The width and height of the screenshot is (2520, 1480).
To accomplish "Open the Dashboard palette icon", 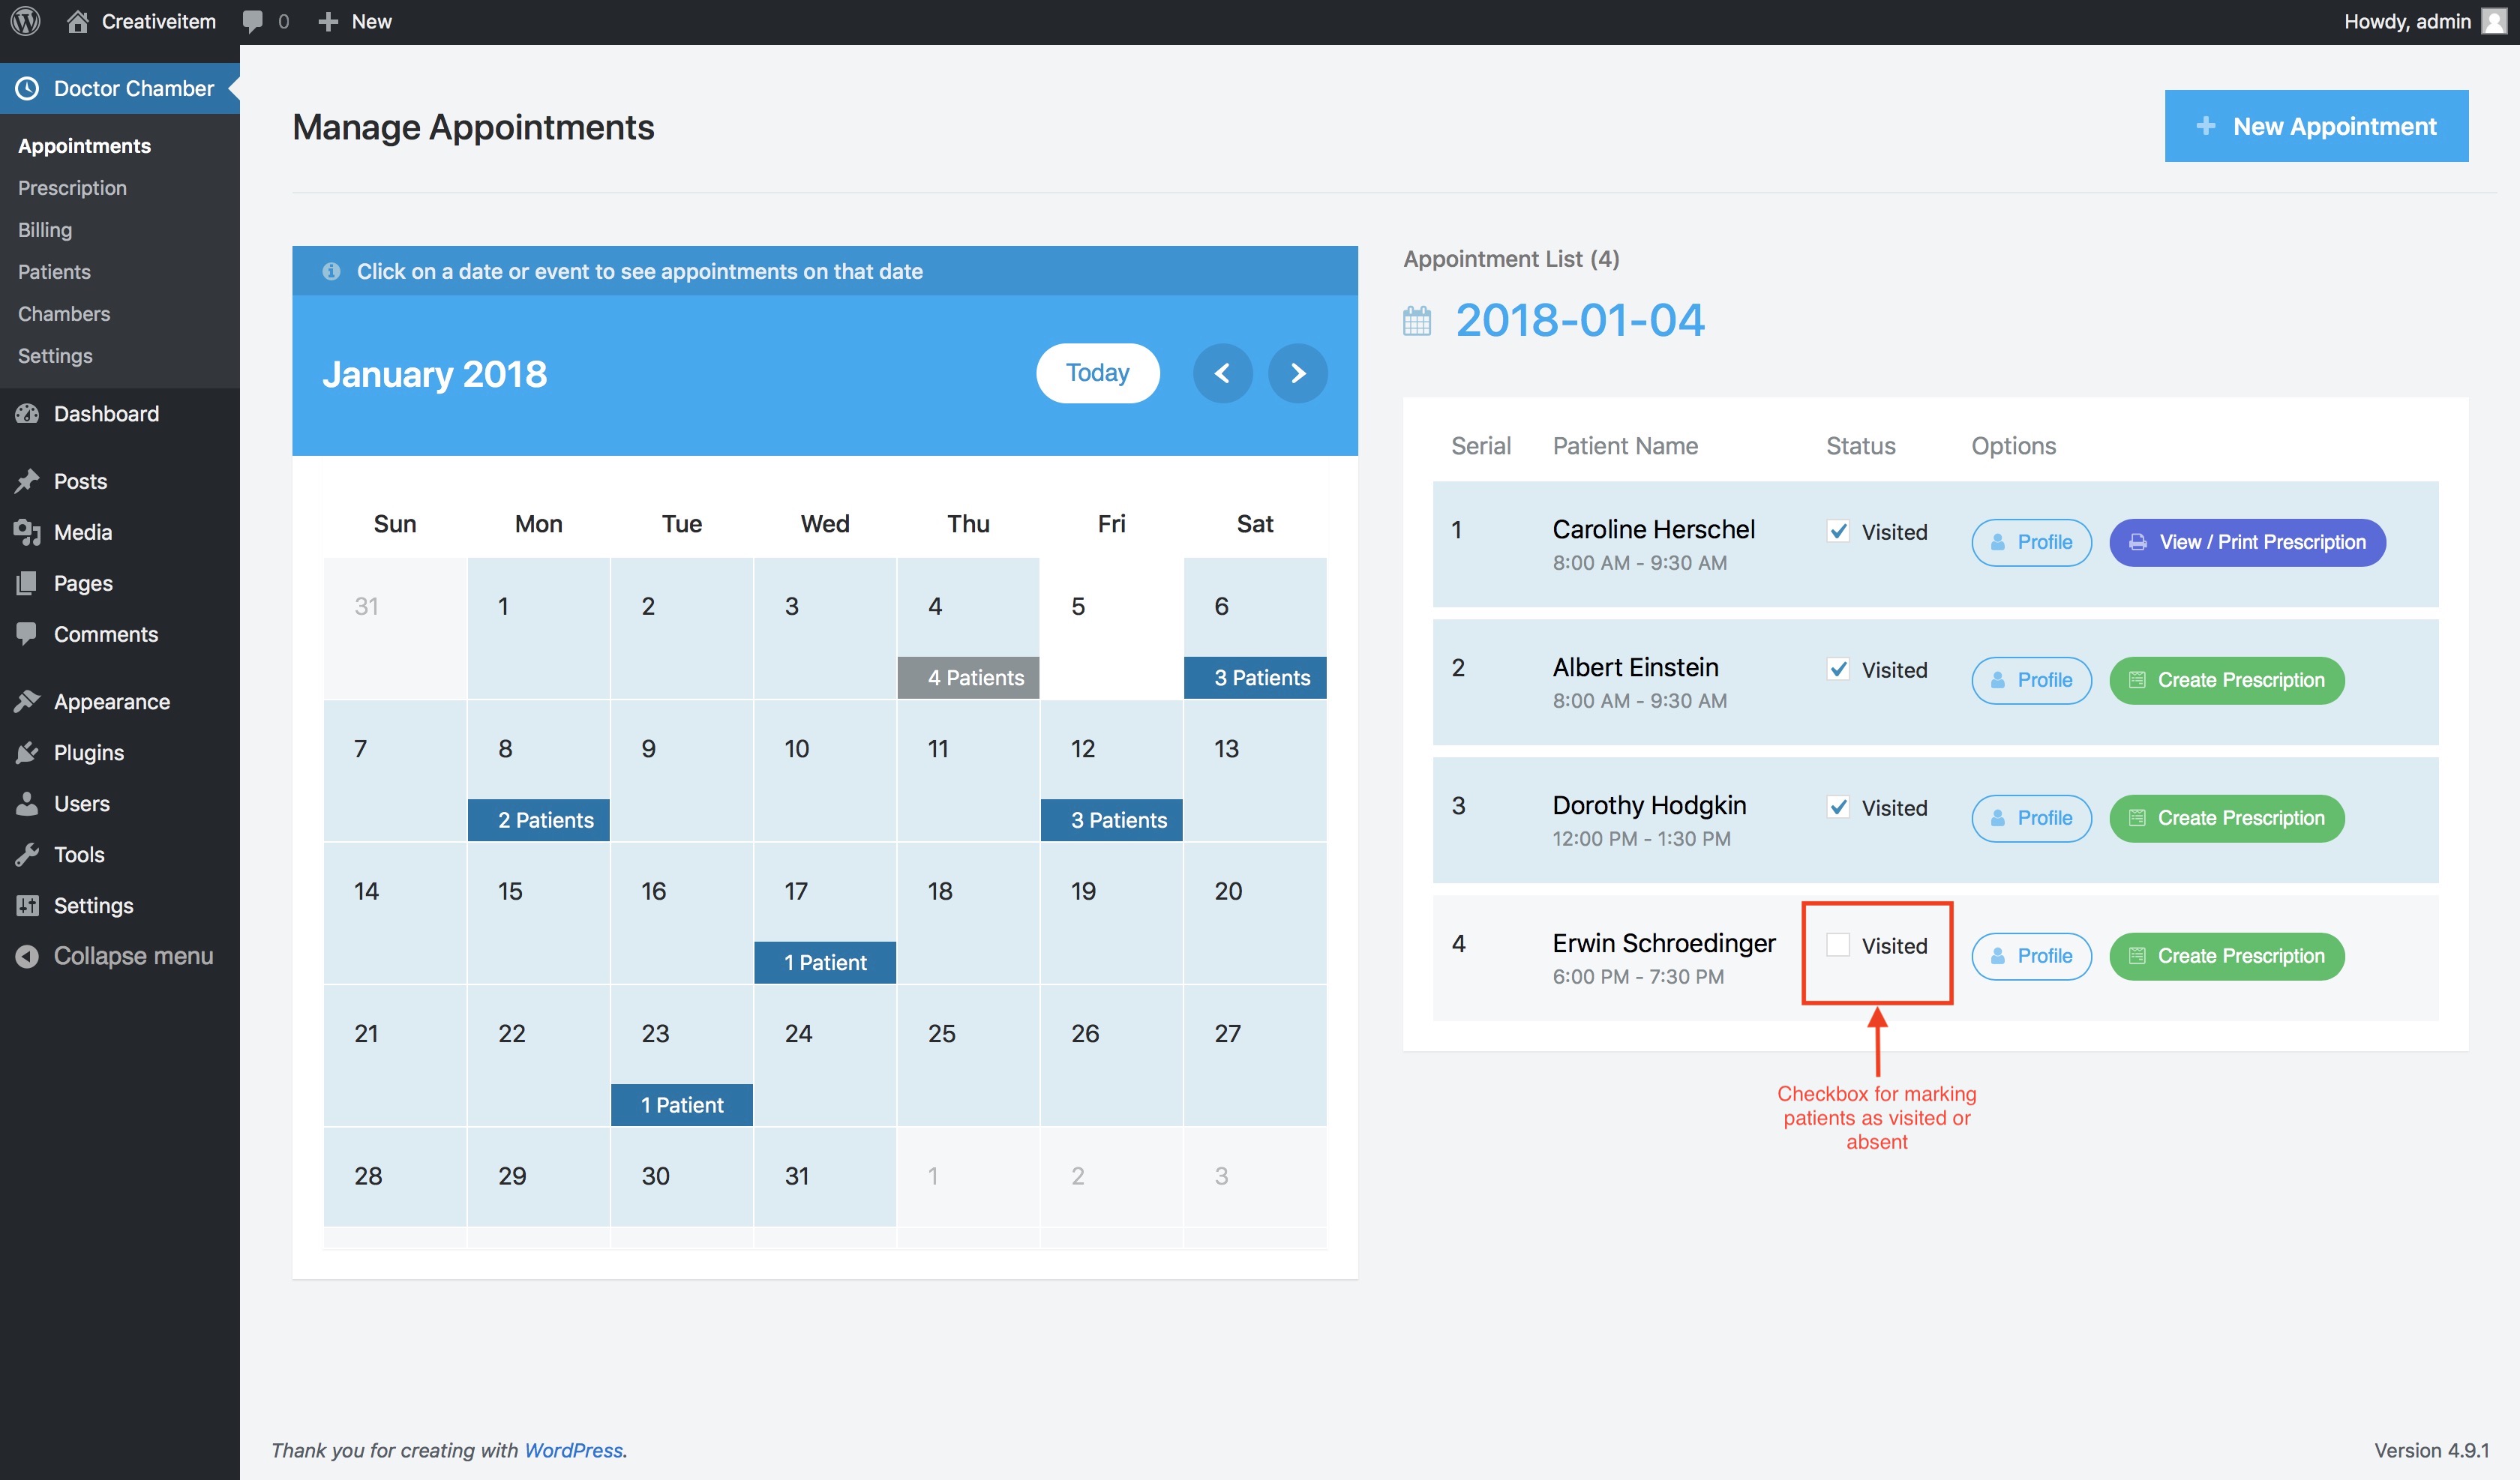I will coord(27,413).
